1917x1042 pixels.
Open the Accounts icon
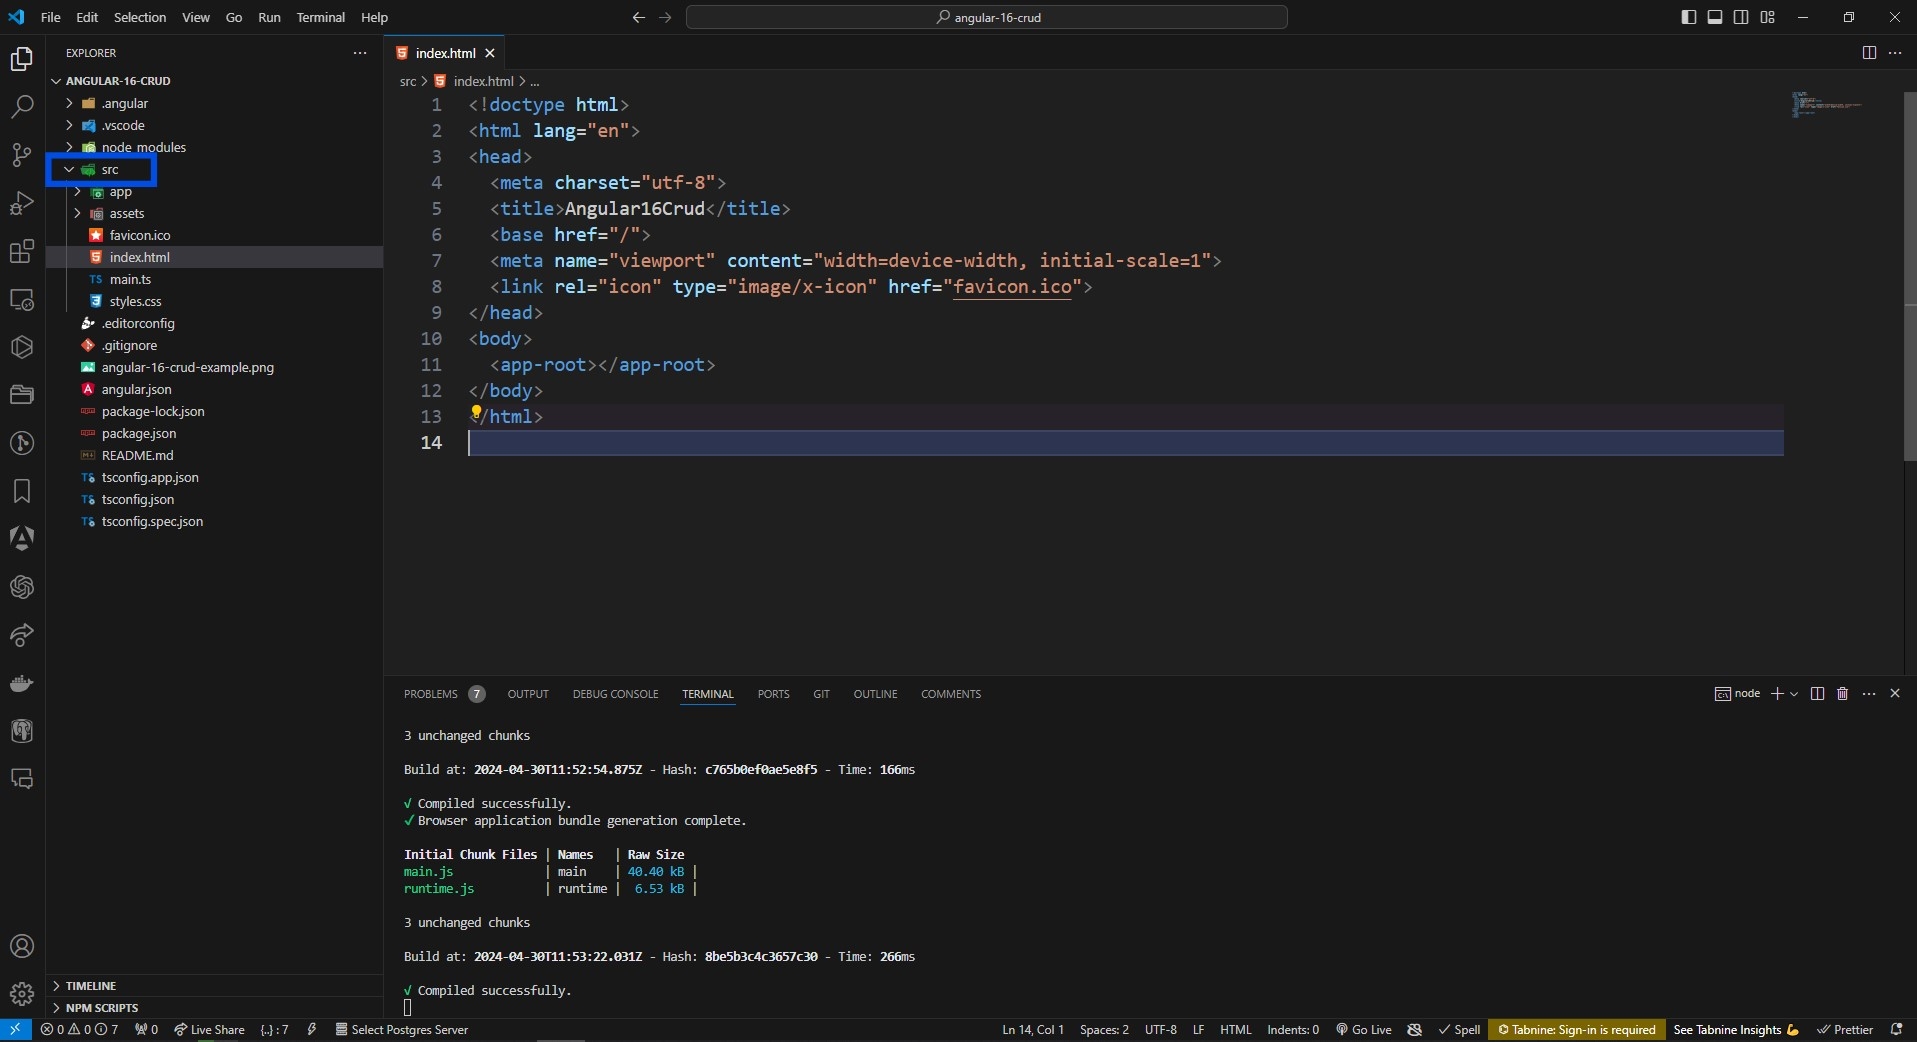(22, 946)
